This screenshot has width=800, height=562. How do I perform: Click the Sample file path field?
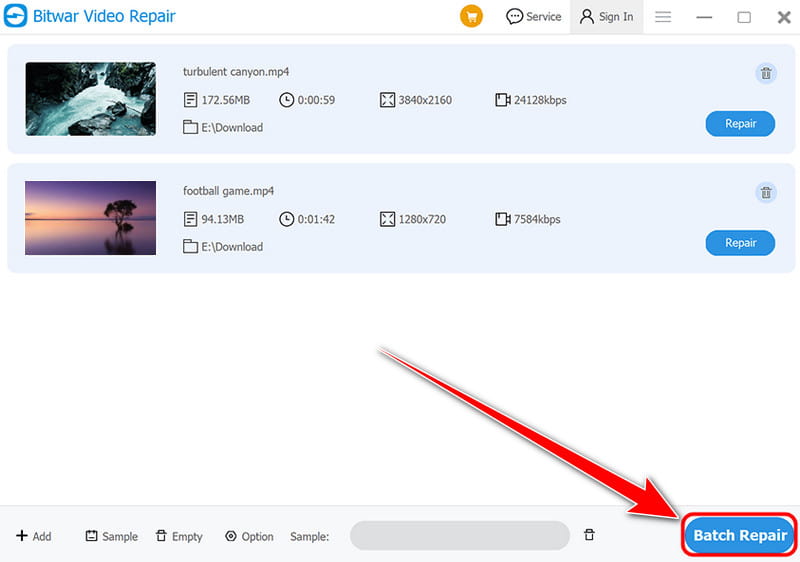point(459,536)
